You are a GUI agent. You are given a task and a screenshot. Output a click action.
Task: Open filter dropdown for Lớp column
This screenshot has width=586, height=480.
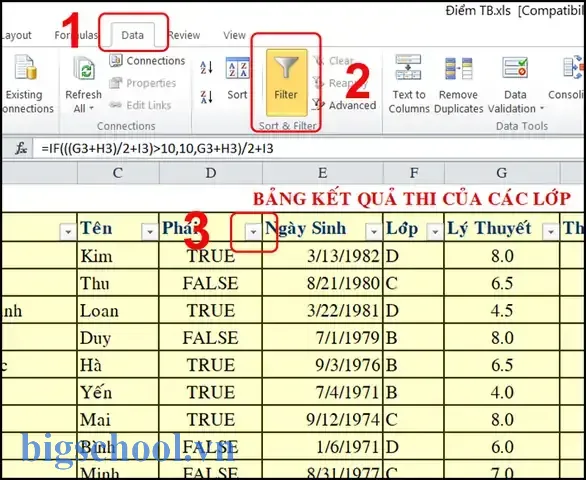[435, 232]
